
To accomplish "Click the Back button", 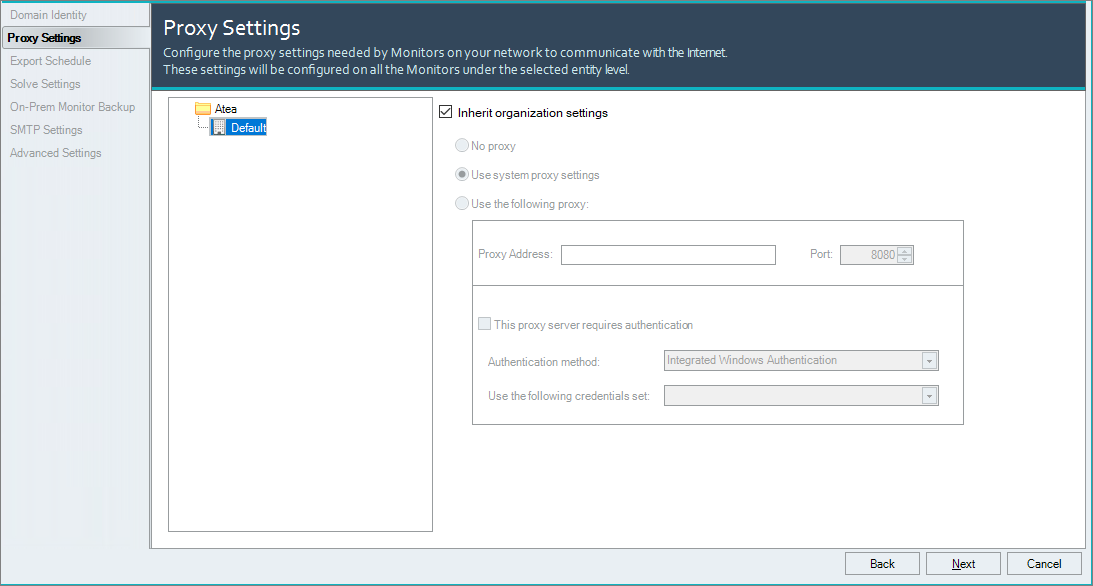I will tap(882, 564).
